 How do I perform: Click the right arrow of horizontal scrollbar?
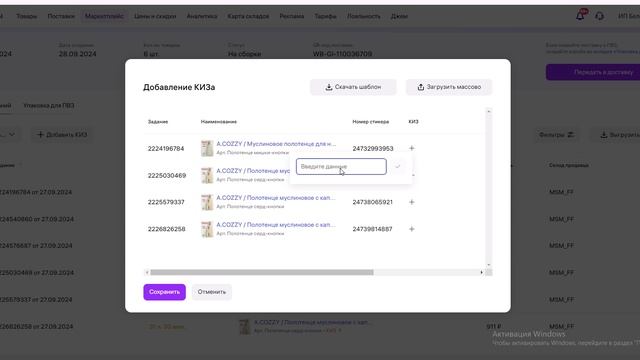tap(481, 272)
